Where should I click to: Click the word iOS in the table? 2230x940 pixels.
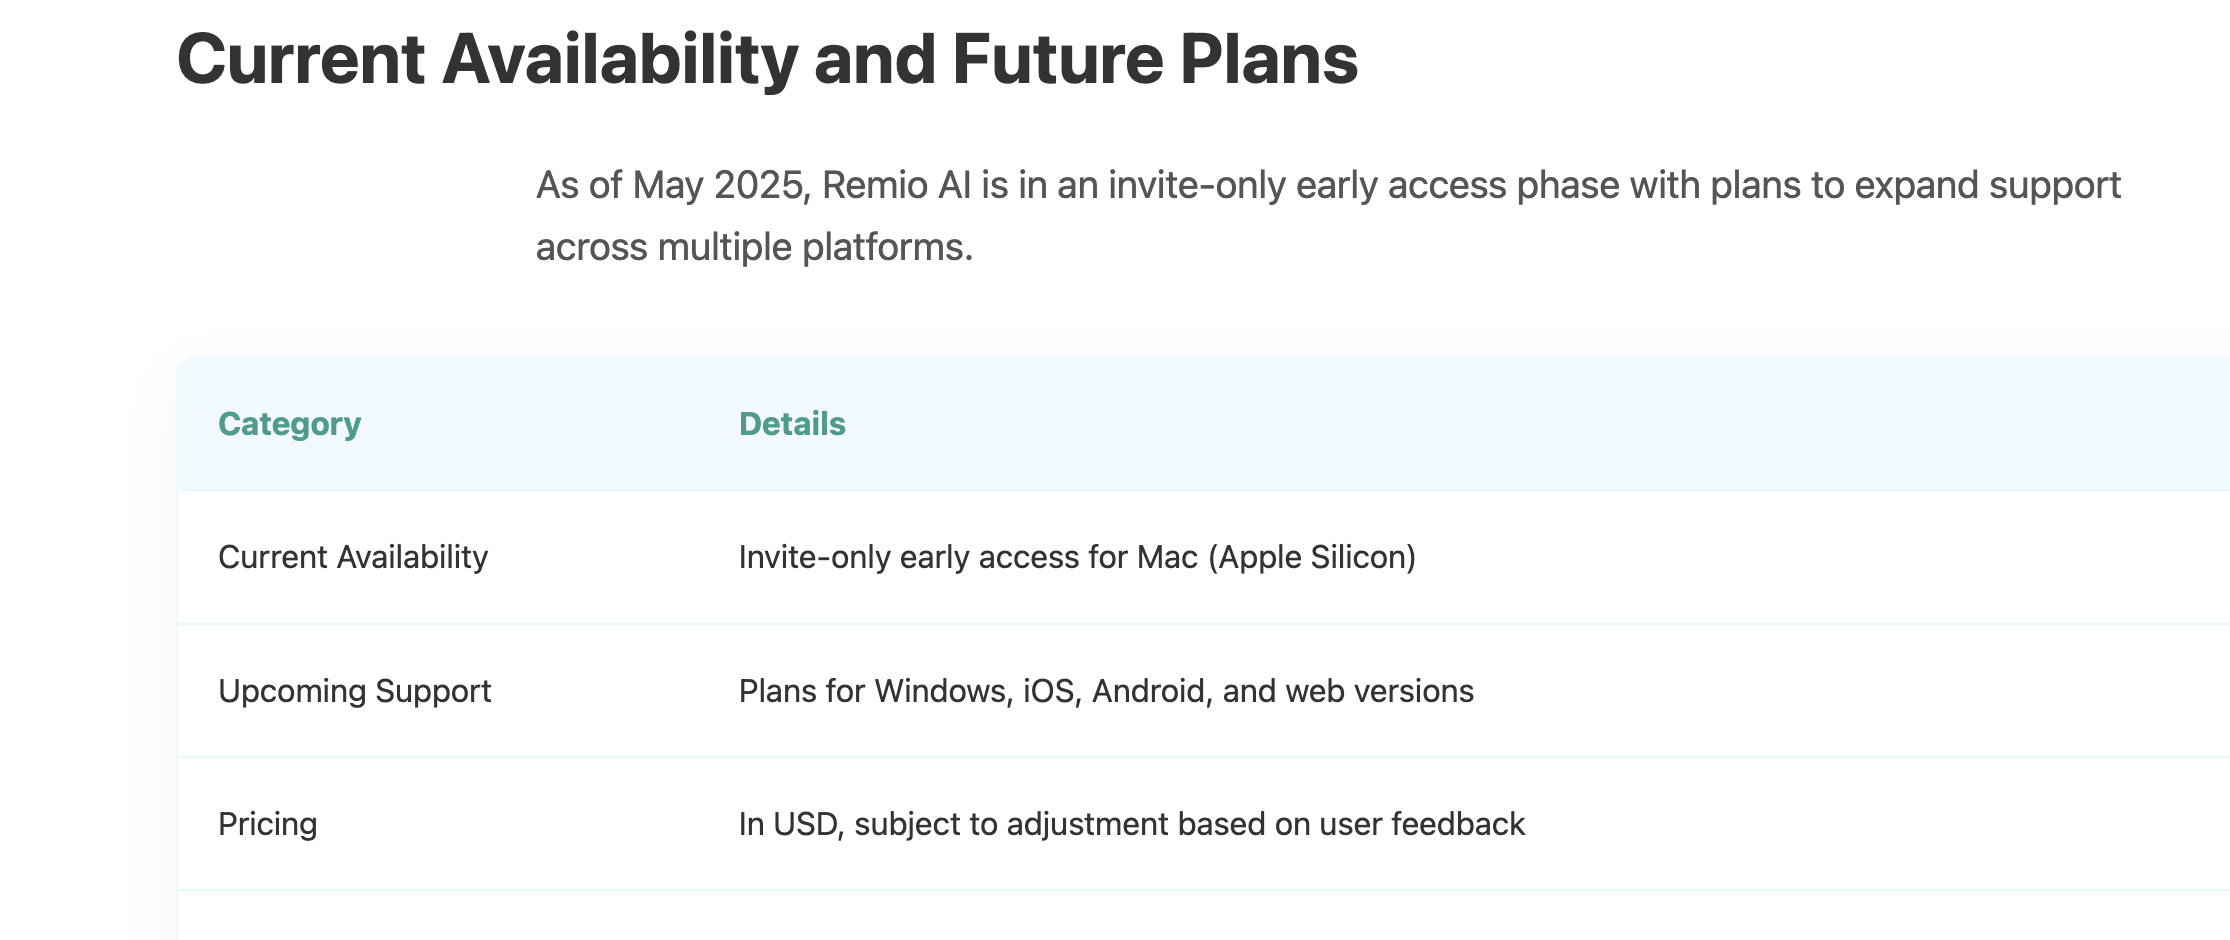[x=1049, y=691]
